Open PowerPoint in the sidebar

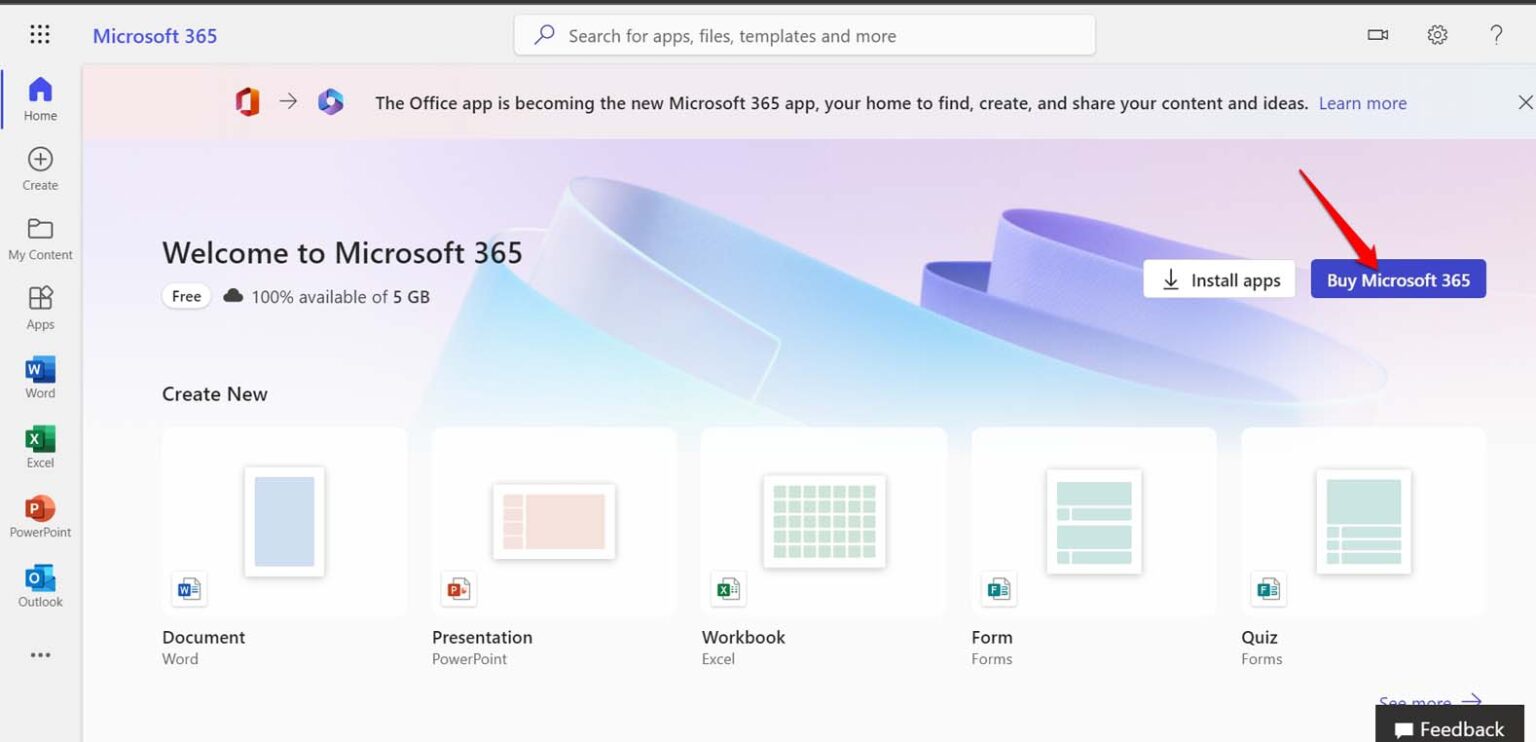click(x=40, y=516)
